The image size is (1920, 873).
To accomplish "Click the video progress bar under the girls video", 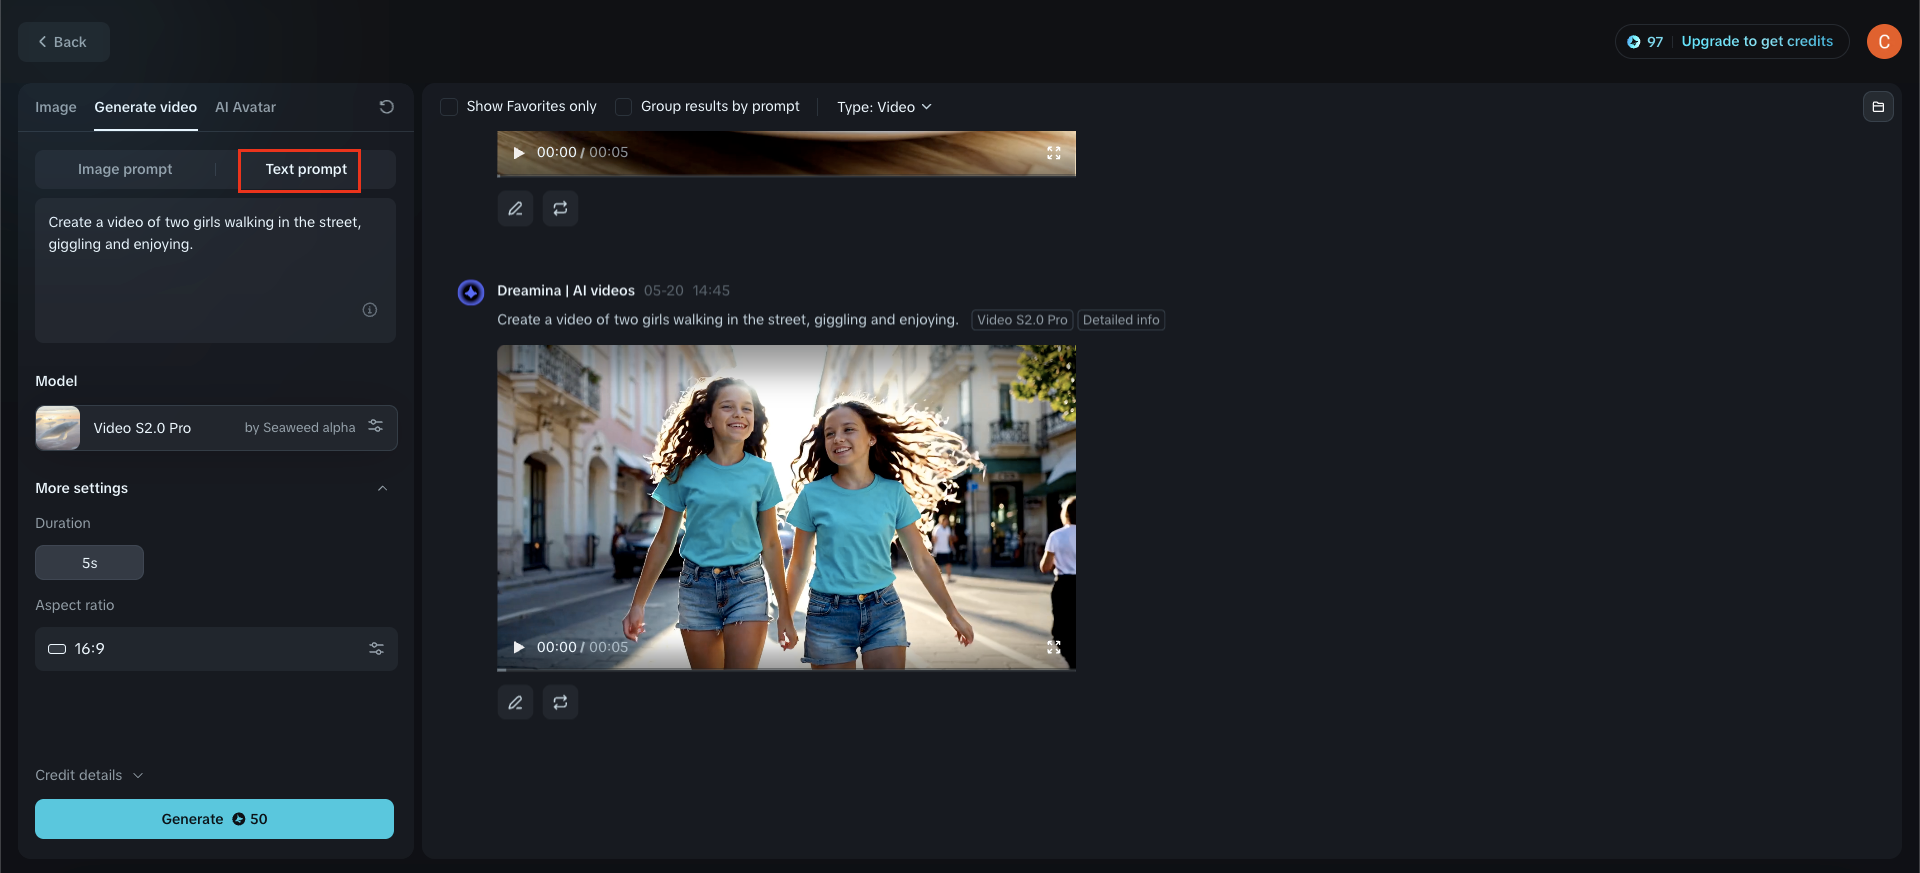I will click(x=786, y=668).
